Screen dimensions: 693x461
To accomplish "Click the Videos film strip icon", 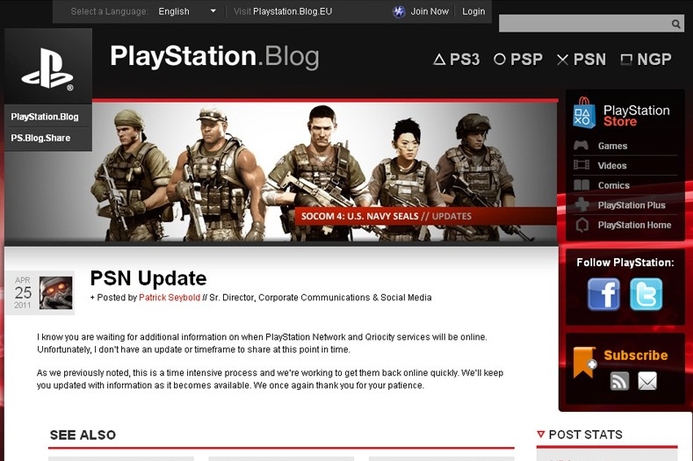I will [x=581, y=165].
